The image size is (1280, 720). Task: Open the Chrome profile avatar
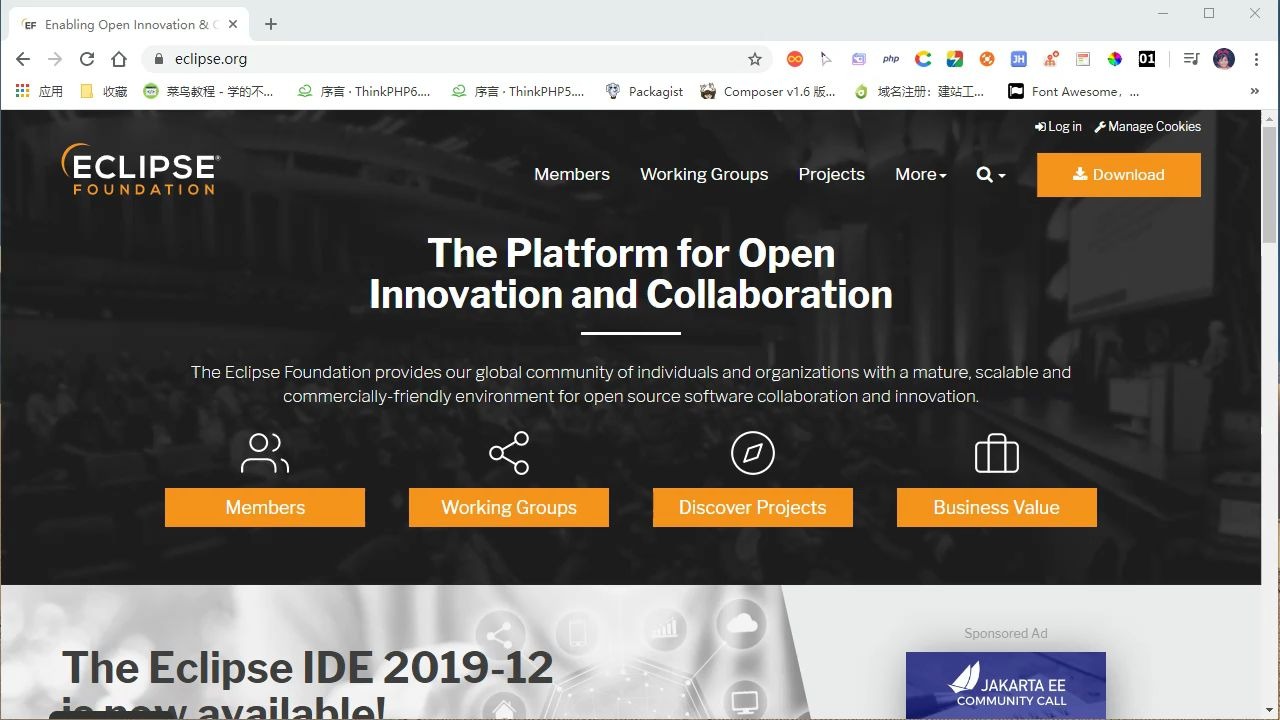1224,59
